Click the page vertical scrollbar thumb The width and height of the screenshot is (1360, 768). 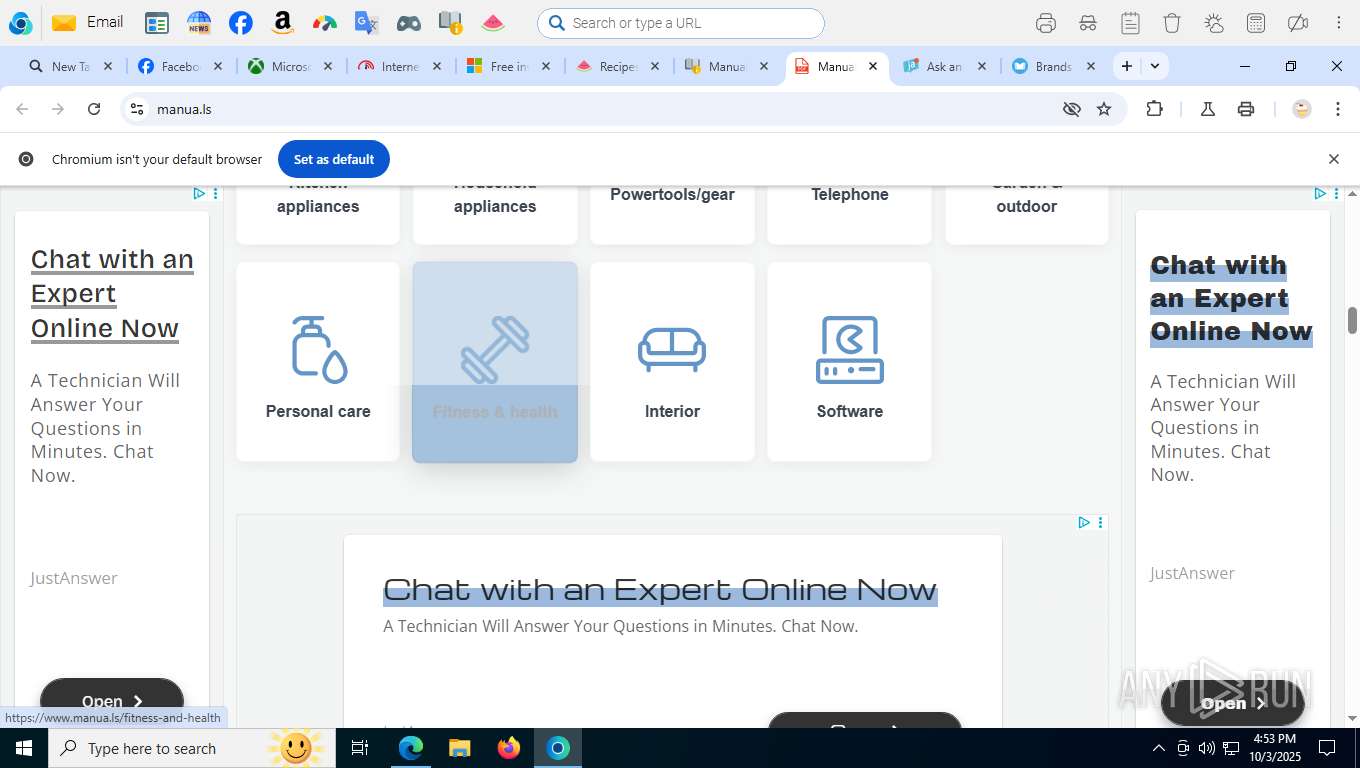click(1352, 321)
